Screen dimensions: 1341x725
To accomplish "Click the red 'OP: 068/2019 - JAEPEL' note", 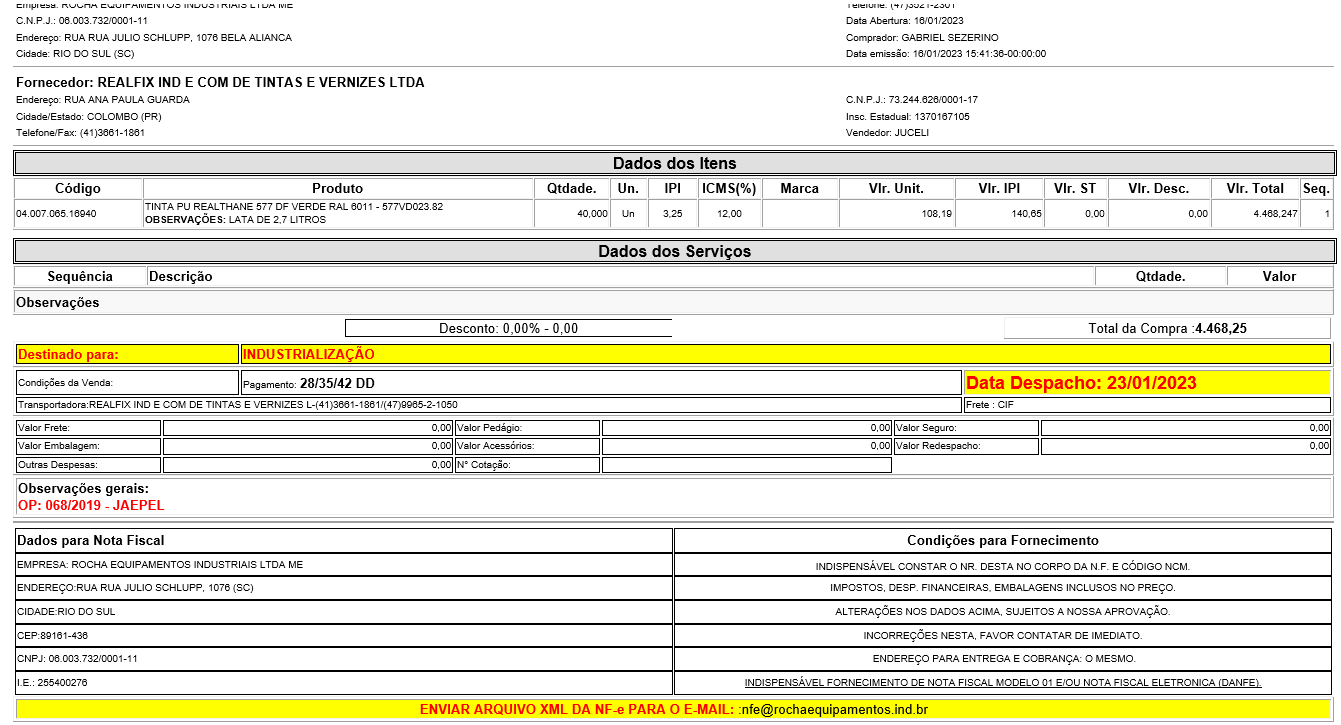I will pyautogui.click(x=91, y=506).
